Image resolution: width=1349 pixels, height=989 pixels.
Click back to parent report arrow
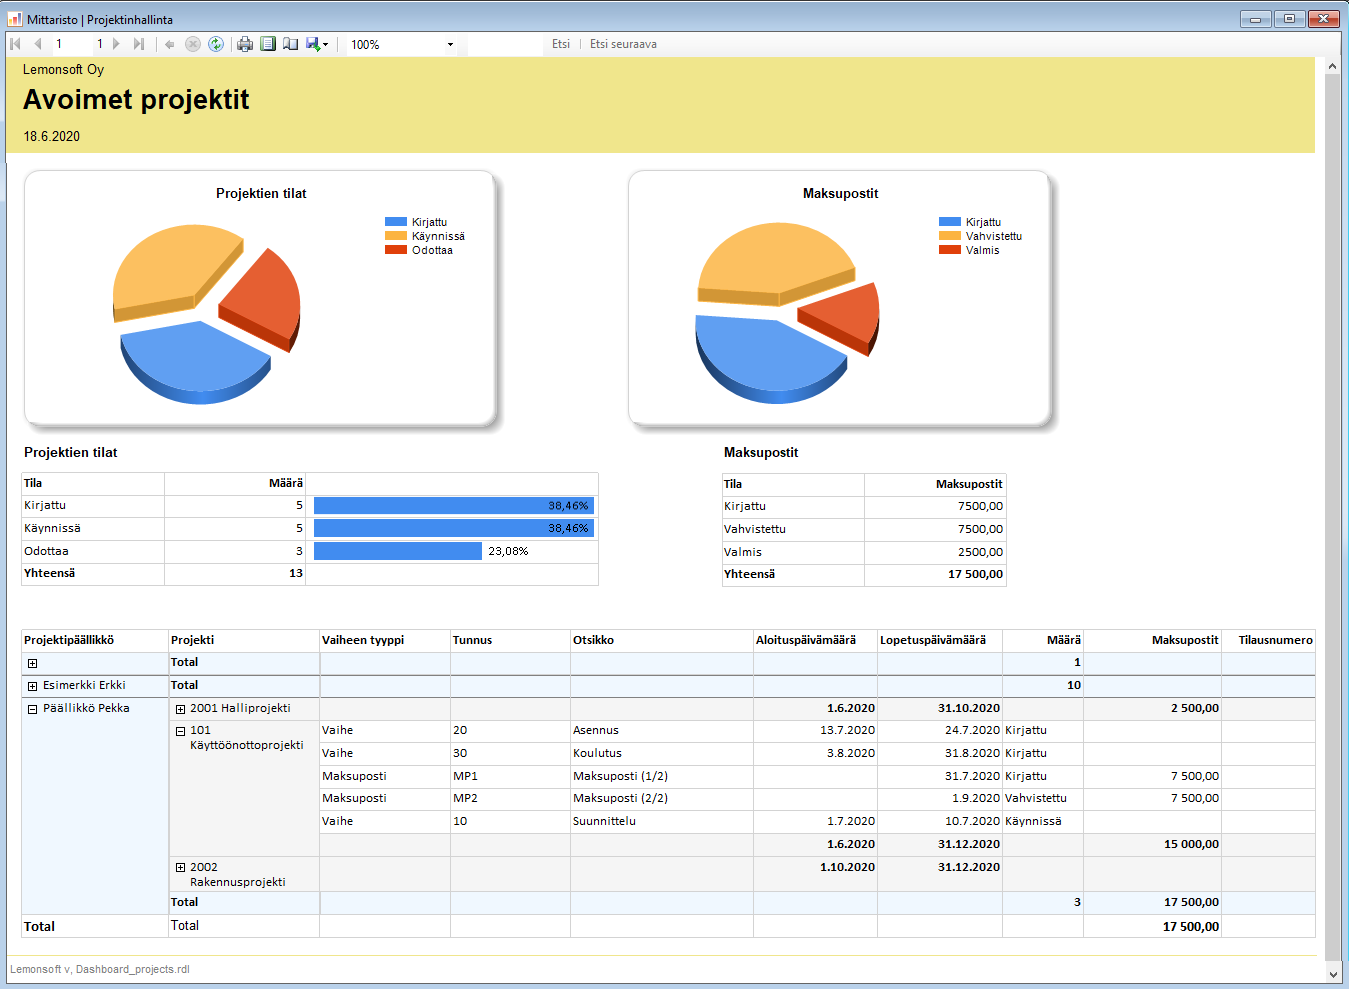[x=170, y=44]
